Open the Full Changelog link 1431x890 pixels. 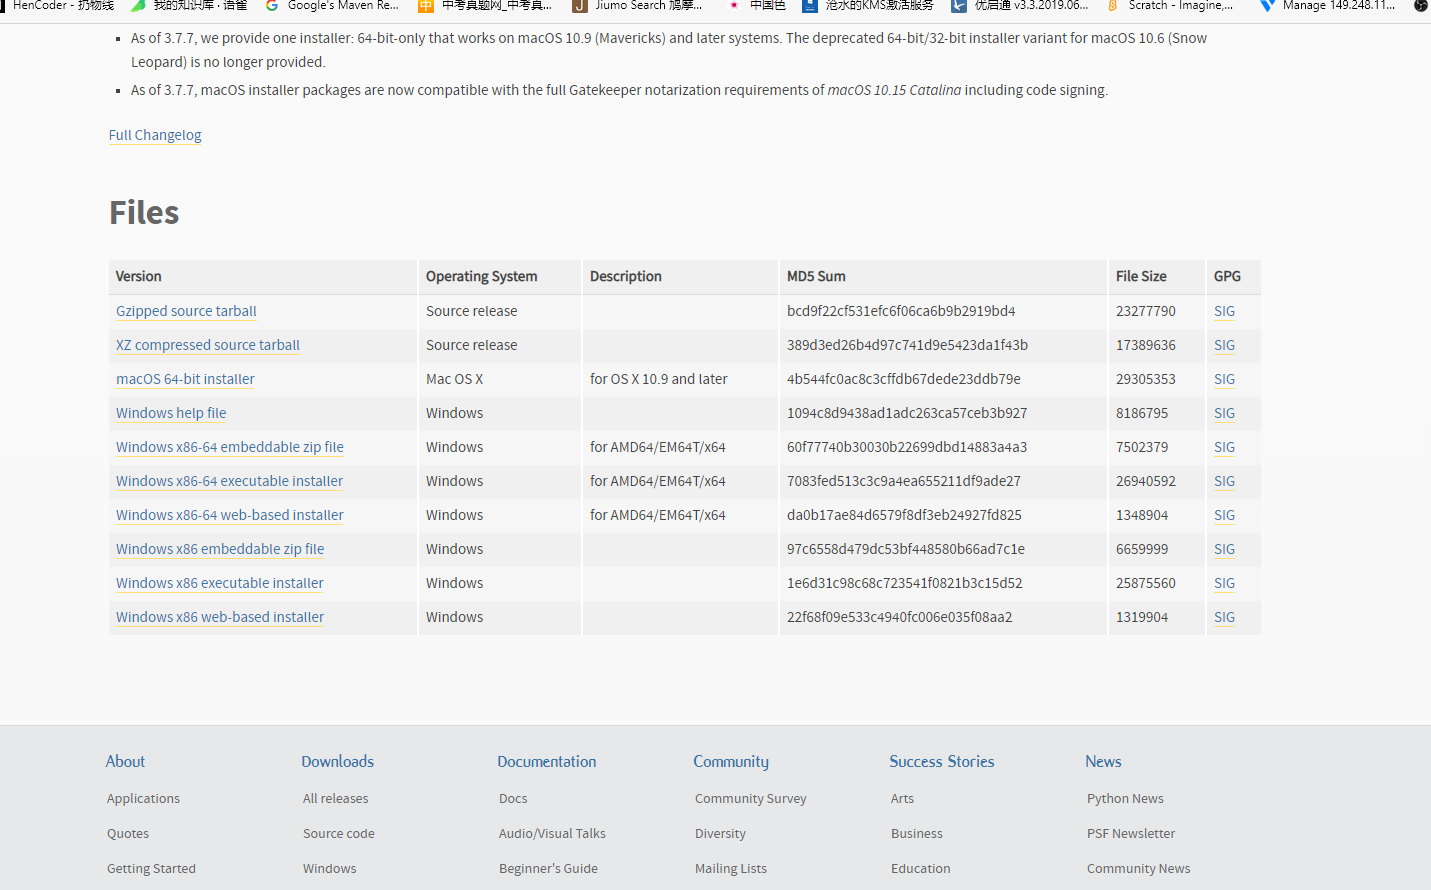tap(155, 135)
